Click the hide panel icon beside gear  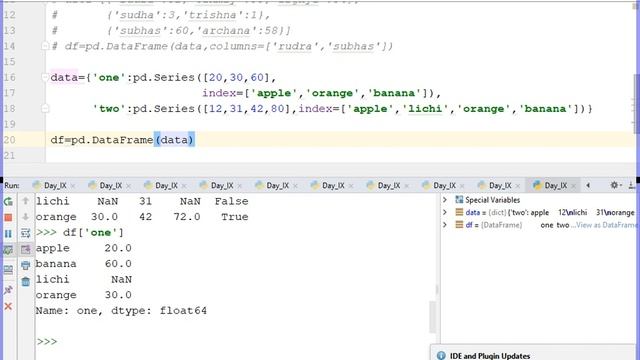coord(632,186)
